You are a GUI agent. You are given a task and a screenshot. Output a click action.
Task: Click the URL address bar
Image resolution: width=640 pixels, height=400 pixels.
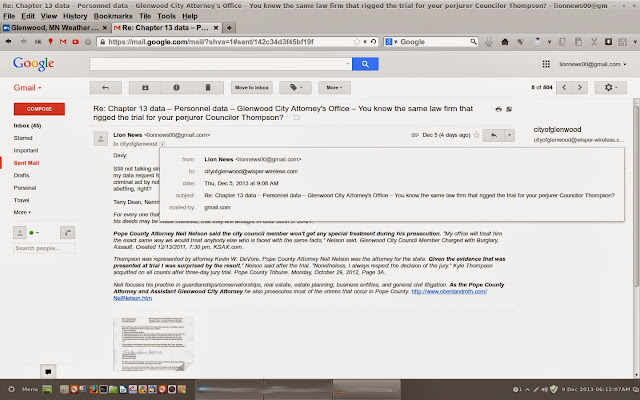[x=229, y=42]
